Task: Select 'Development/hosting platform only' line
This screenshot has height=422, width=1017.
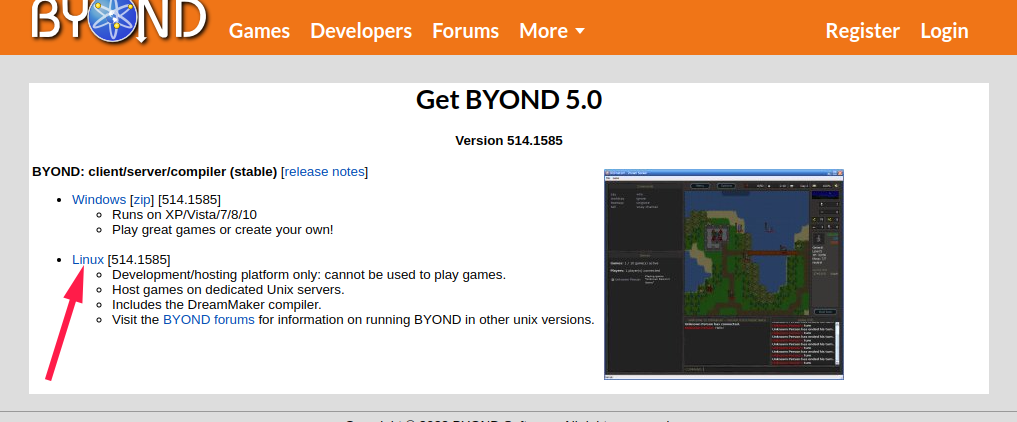Action: [309, 275]
